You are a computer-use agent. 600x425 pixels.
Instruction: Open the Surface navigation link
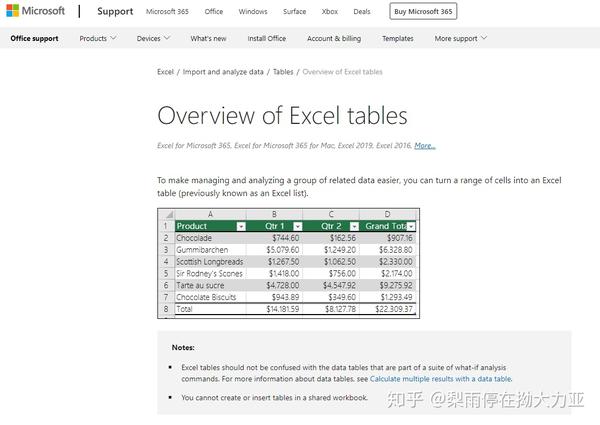(x=294, y=11)
